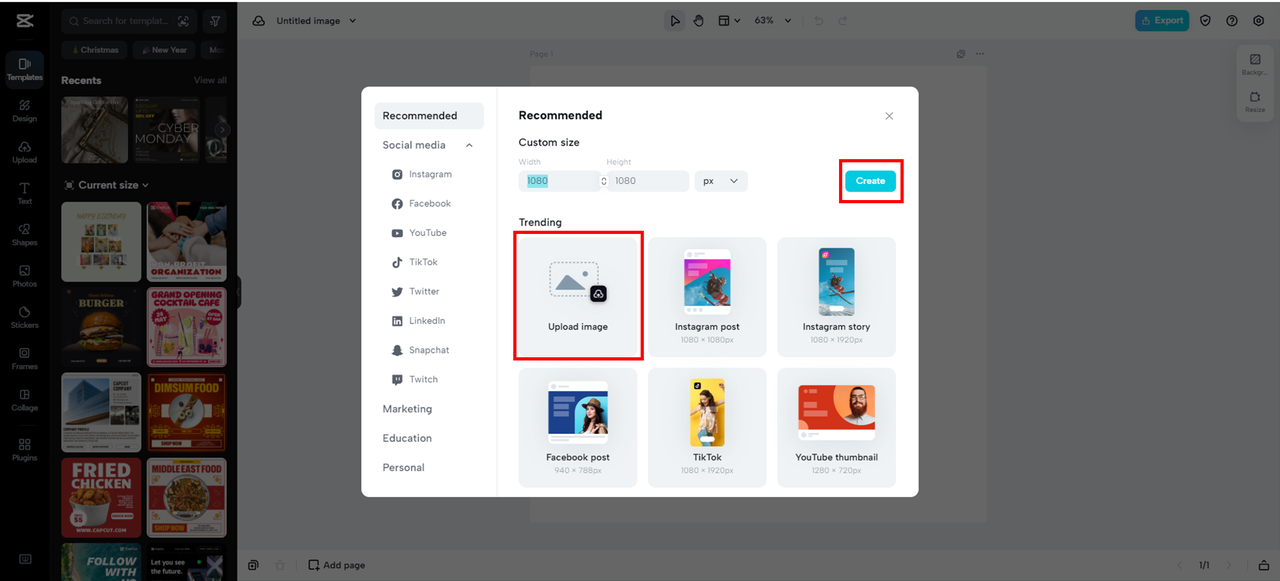Click the redo arrow

[842, 20]
